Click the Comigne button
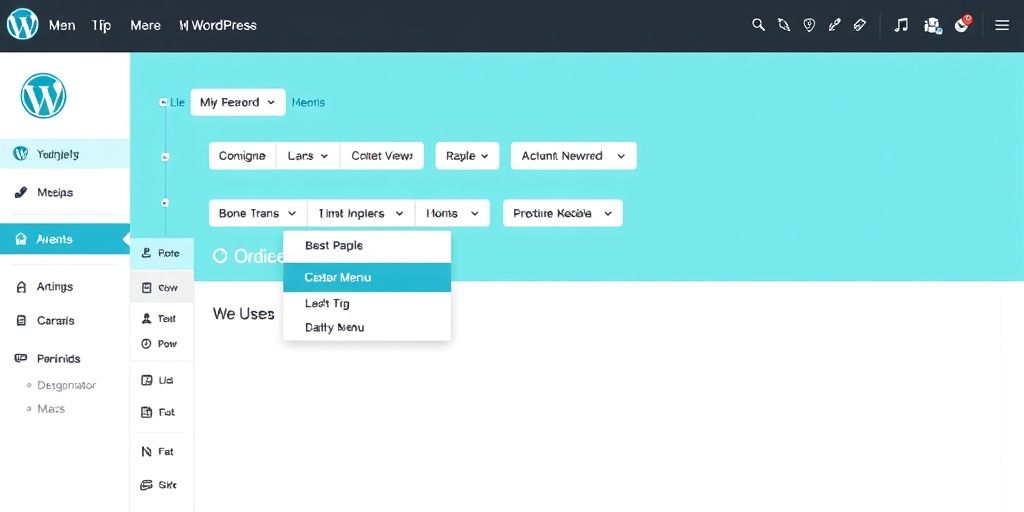This screenshot has height=512, width=1024. pos(242,156)
